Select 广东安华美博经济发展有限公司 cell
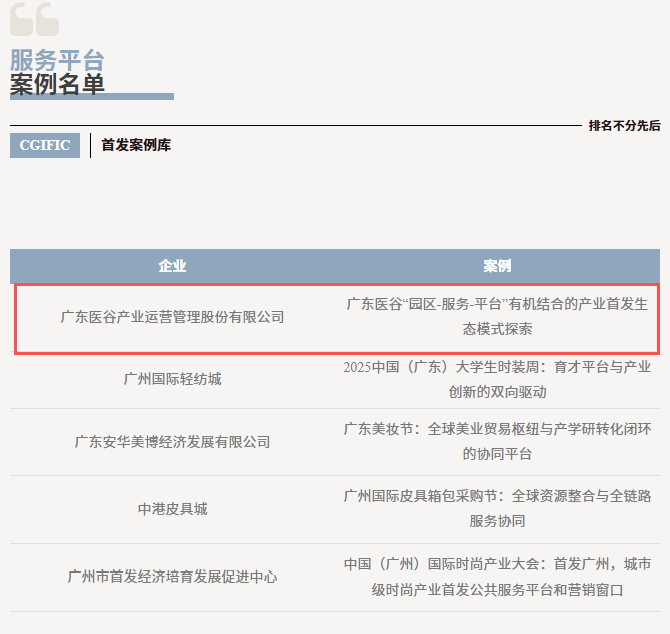The height and width of the screenshot is (634, 670). pyautogui.click(x=173, y=442)
